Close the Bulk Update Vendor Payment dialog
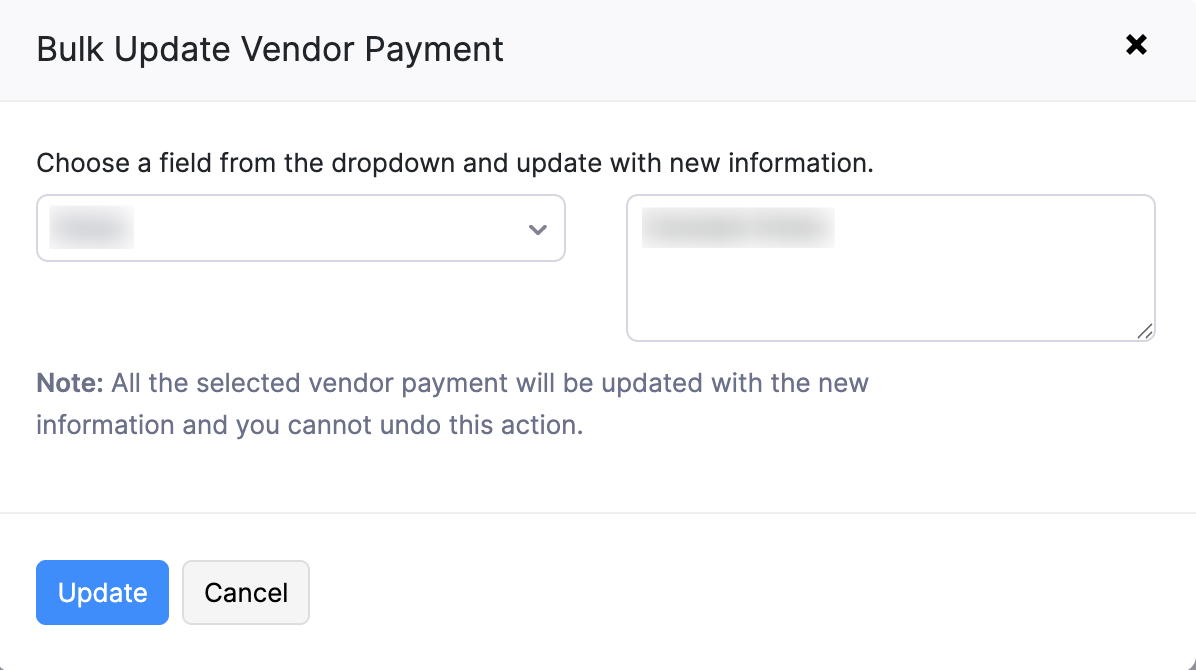This screenshot has width=1196, height=670. pos(1136,45)
